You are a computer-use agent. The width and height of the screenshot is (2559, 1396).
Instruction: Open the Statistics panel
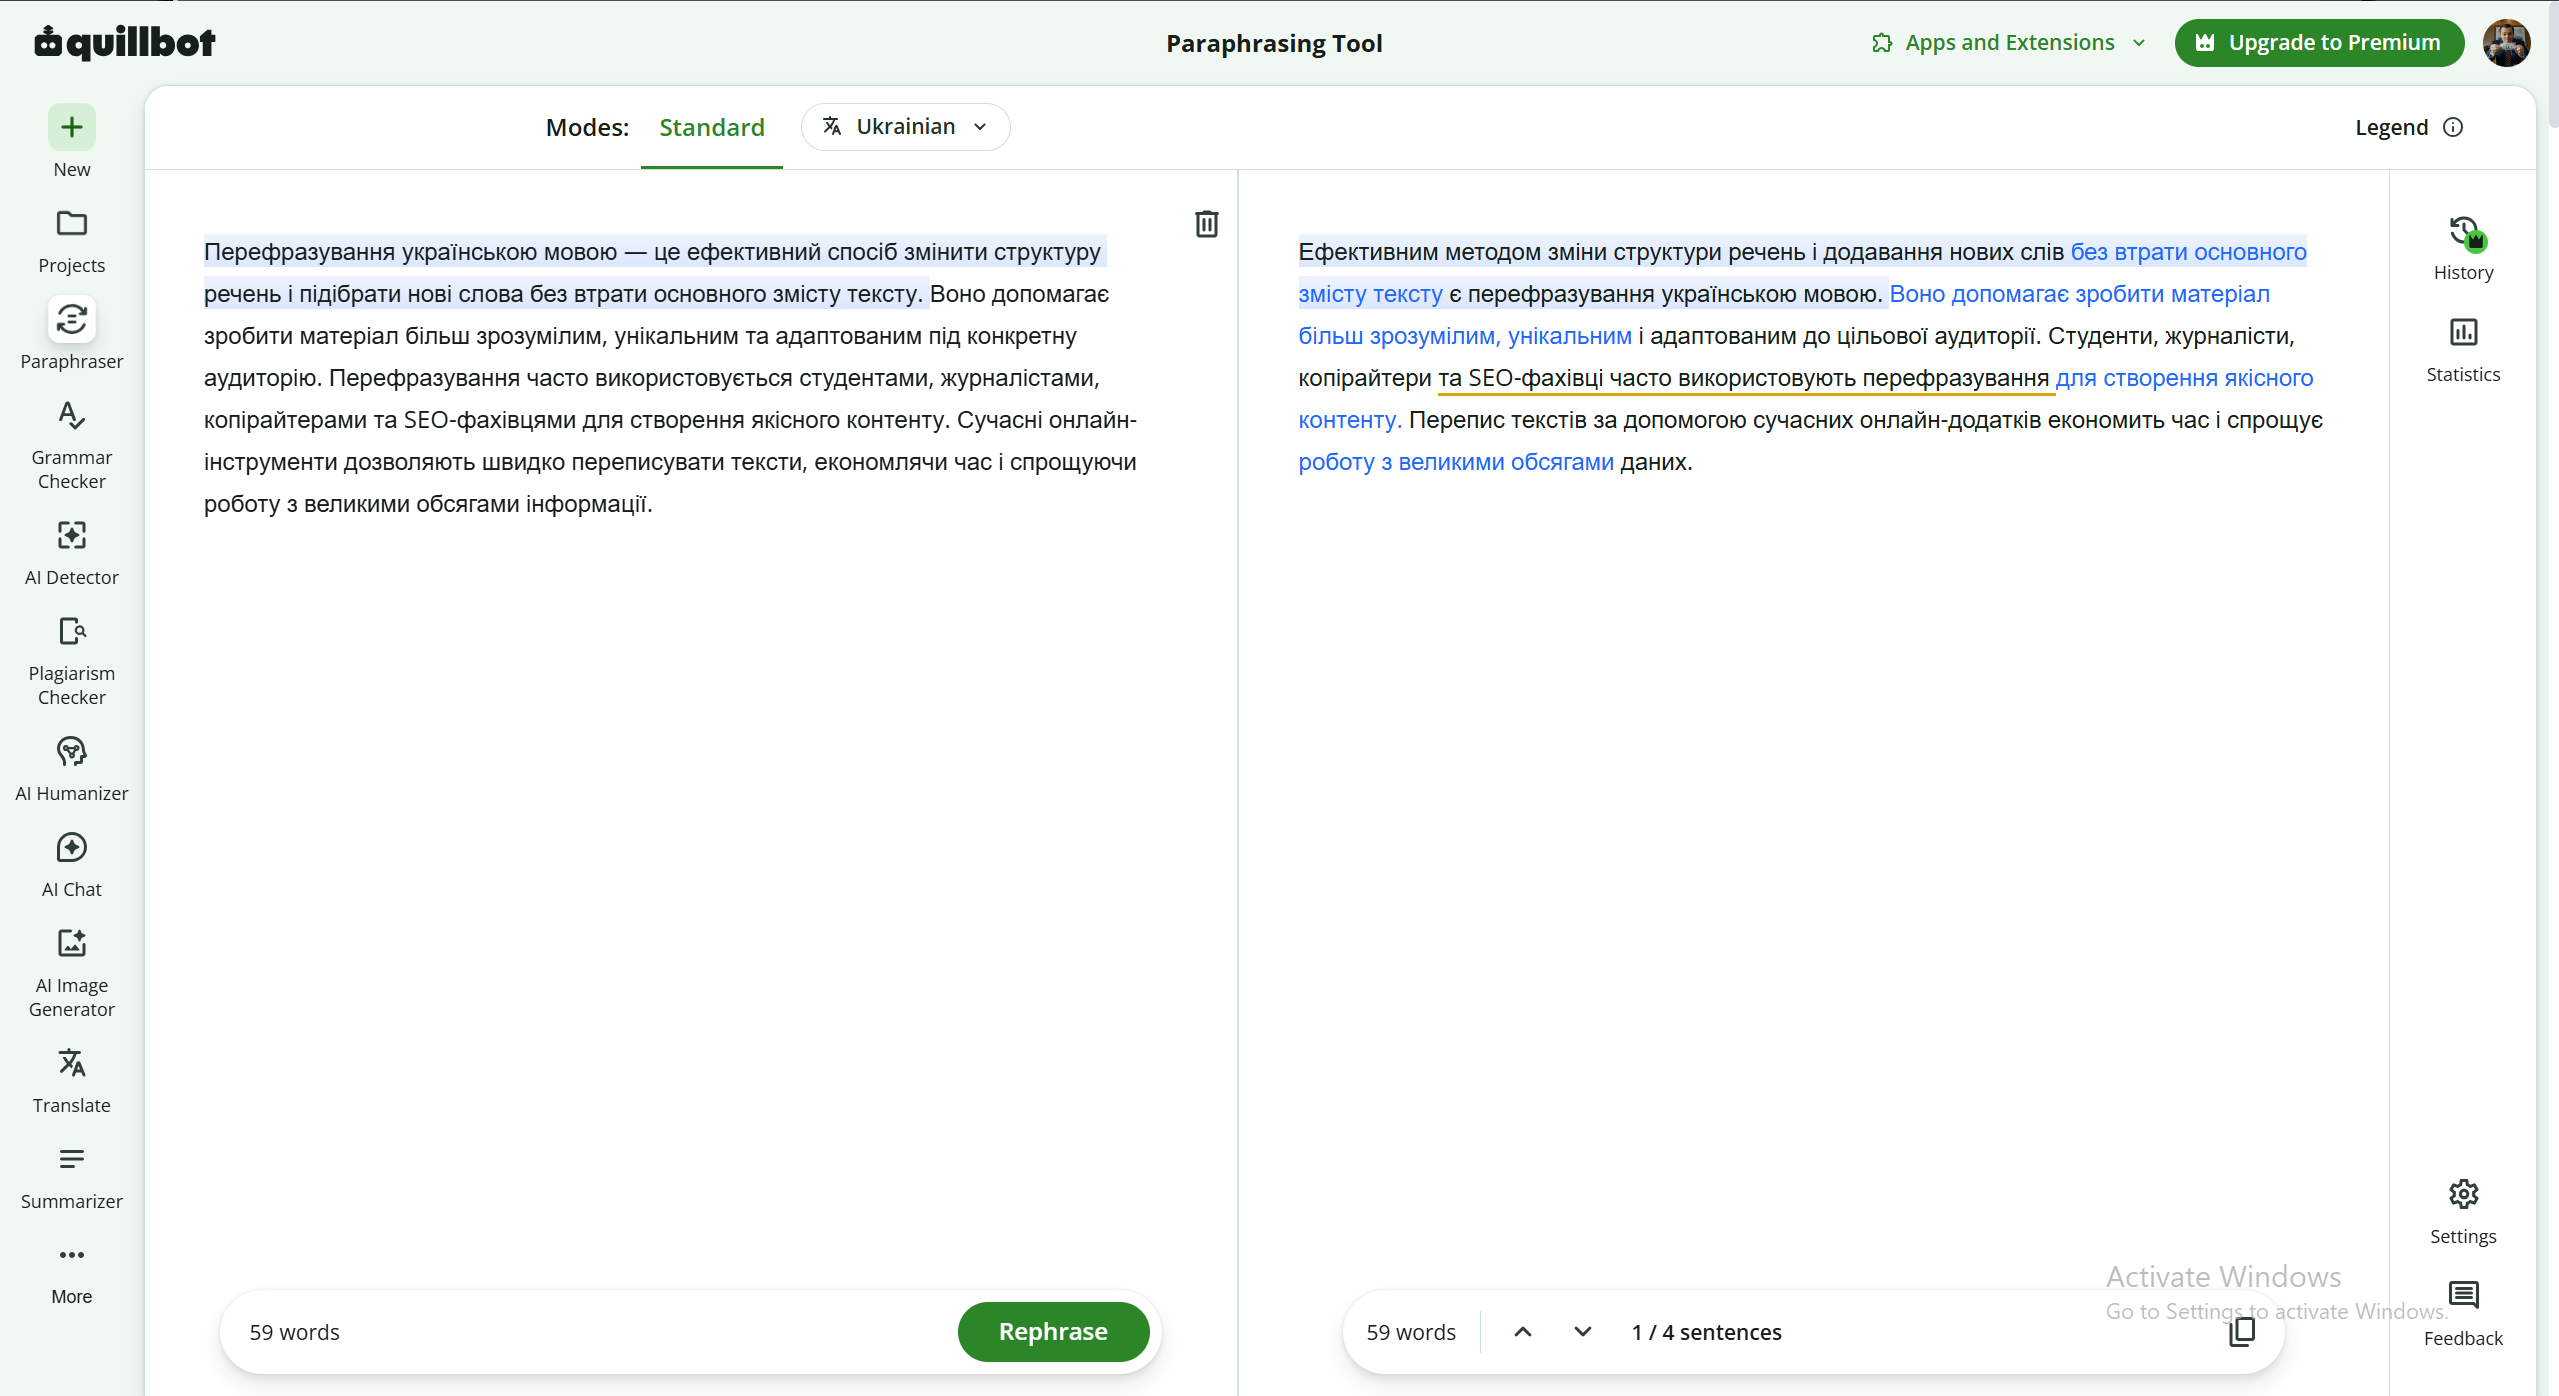pos(2462,350)
